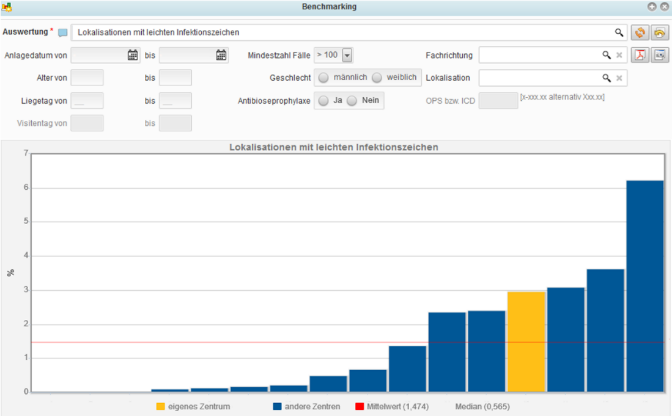
Task: Click the yellow undo/reset arrow button
Action: [x=660, y=33]
